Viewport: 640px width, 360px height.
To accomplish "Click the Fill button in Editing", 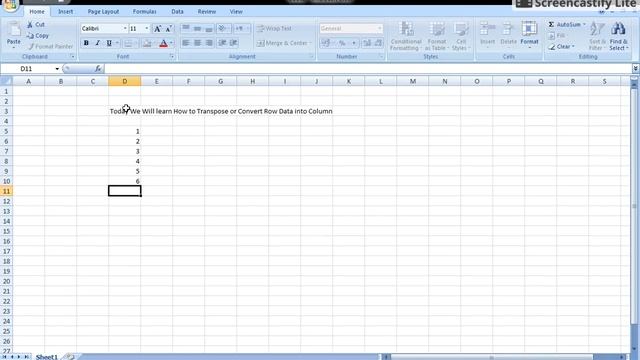I will [x=557, y=36].
